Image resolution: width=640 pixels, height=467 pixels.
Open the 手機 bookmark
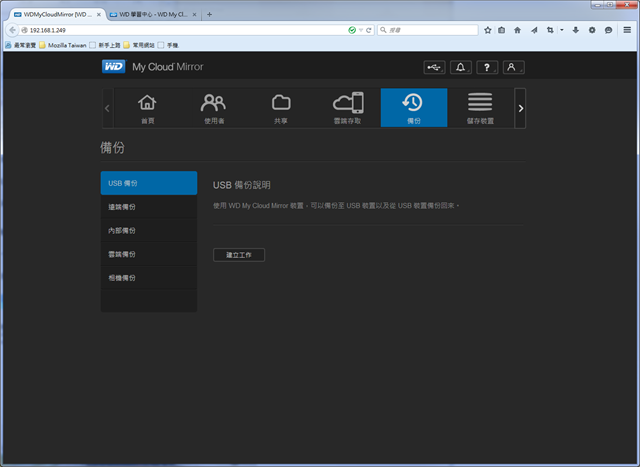click(168, 45)
